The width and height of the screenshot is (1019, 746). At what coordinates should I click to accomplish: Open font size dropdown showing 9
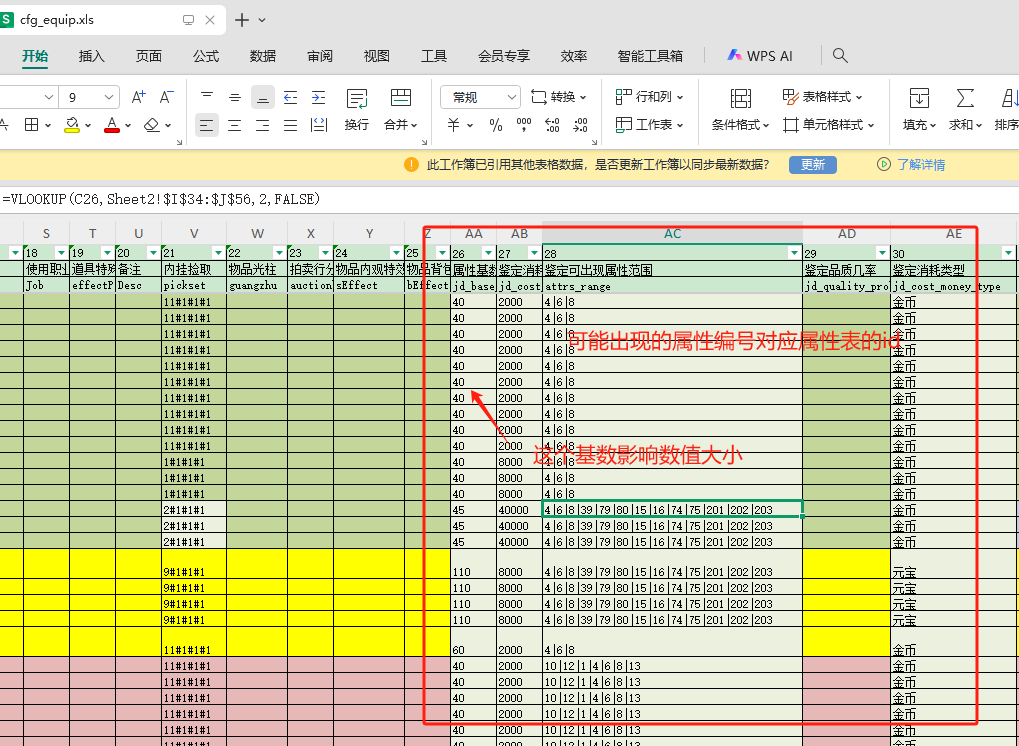pos(109,97)
